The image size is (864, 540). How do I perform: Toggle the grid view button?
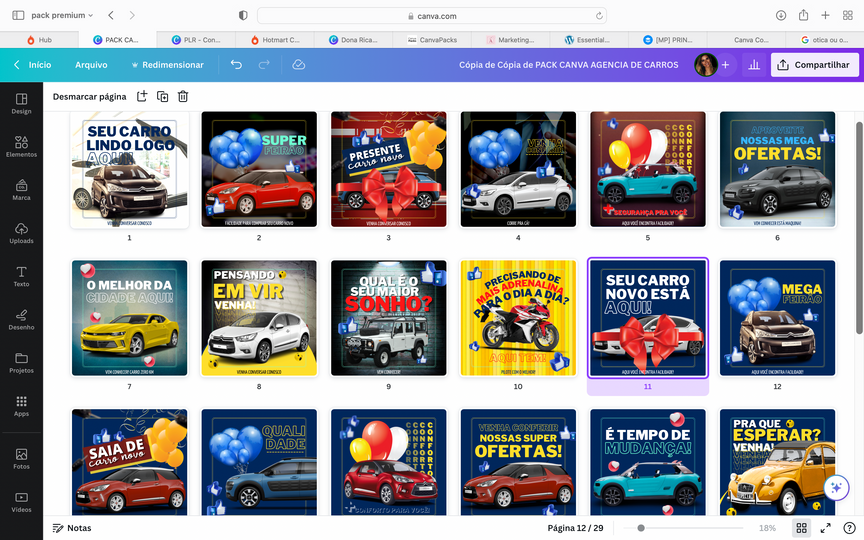click(x=801, y=528)
